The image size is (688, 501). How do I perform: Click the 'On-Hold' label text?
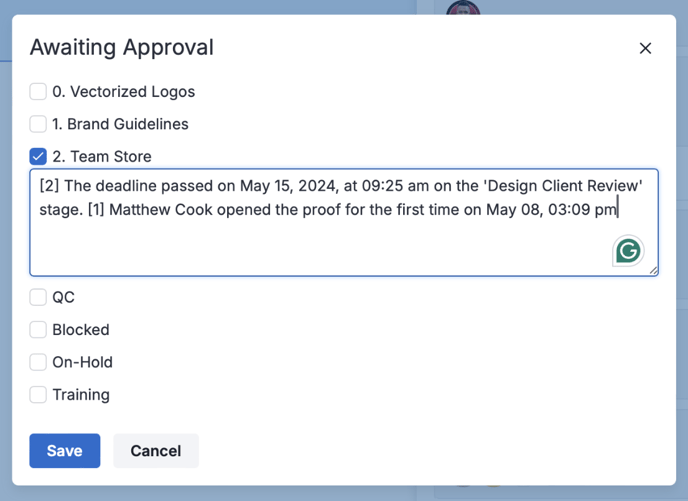point(82,362)
